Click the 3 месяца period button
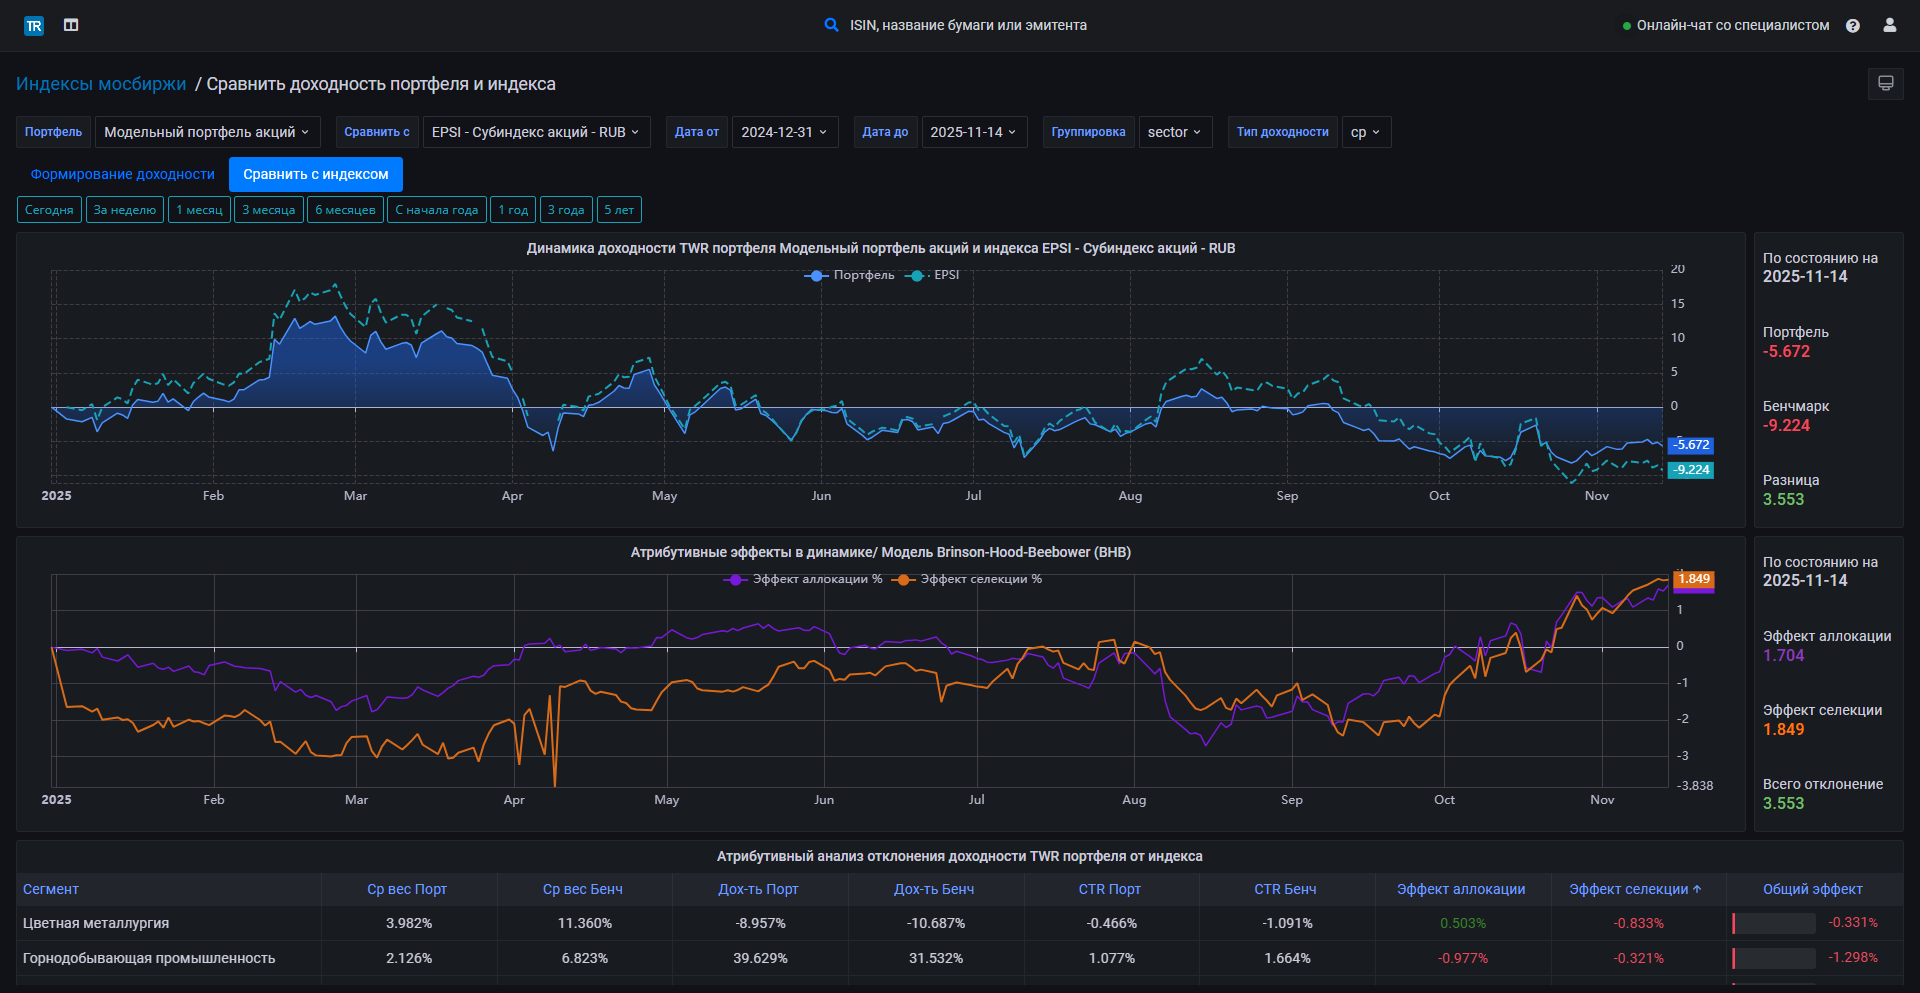Screen dimensions: 1920x993 tap(268, 210)
